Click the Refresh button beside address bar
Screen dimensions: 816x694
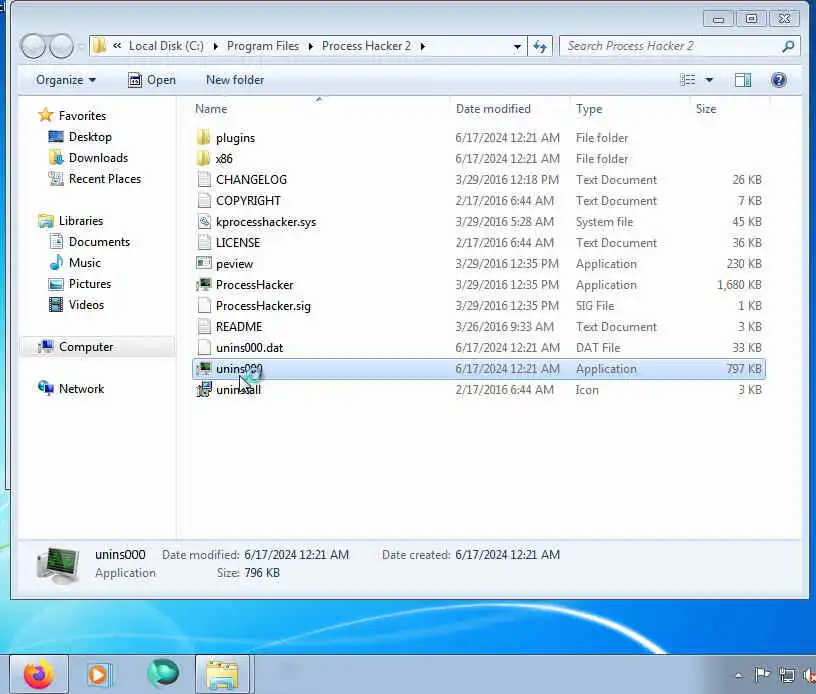[540, 47]
